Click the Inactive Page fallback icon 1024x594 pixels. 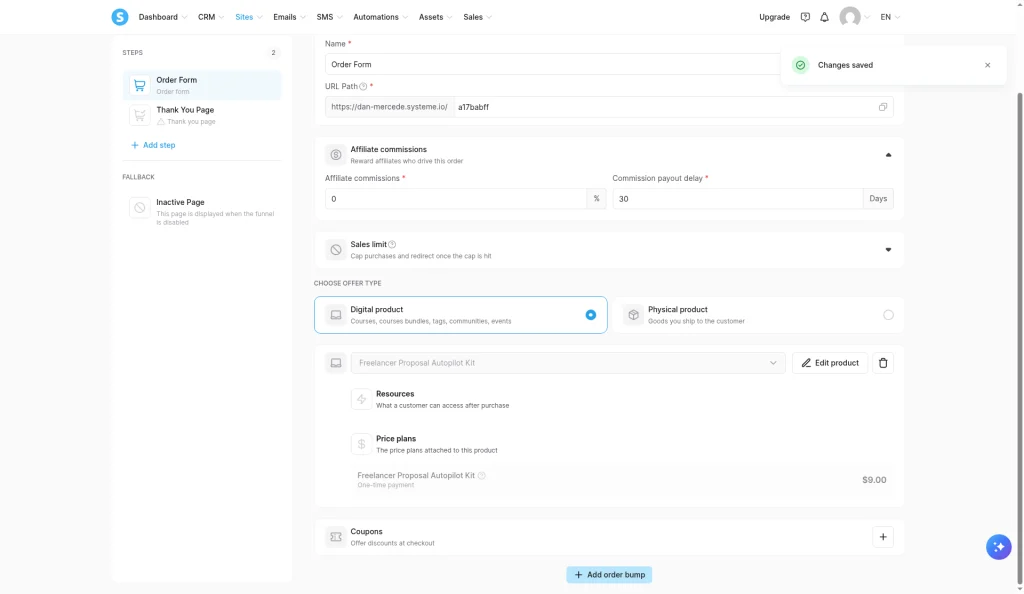(x=139, y=208)
